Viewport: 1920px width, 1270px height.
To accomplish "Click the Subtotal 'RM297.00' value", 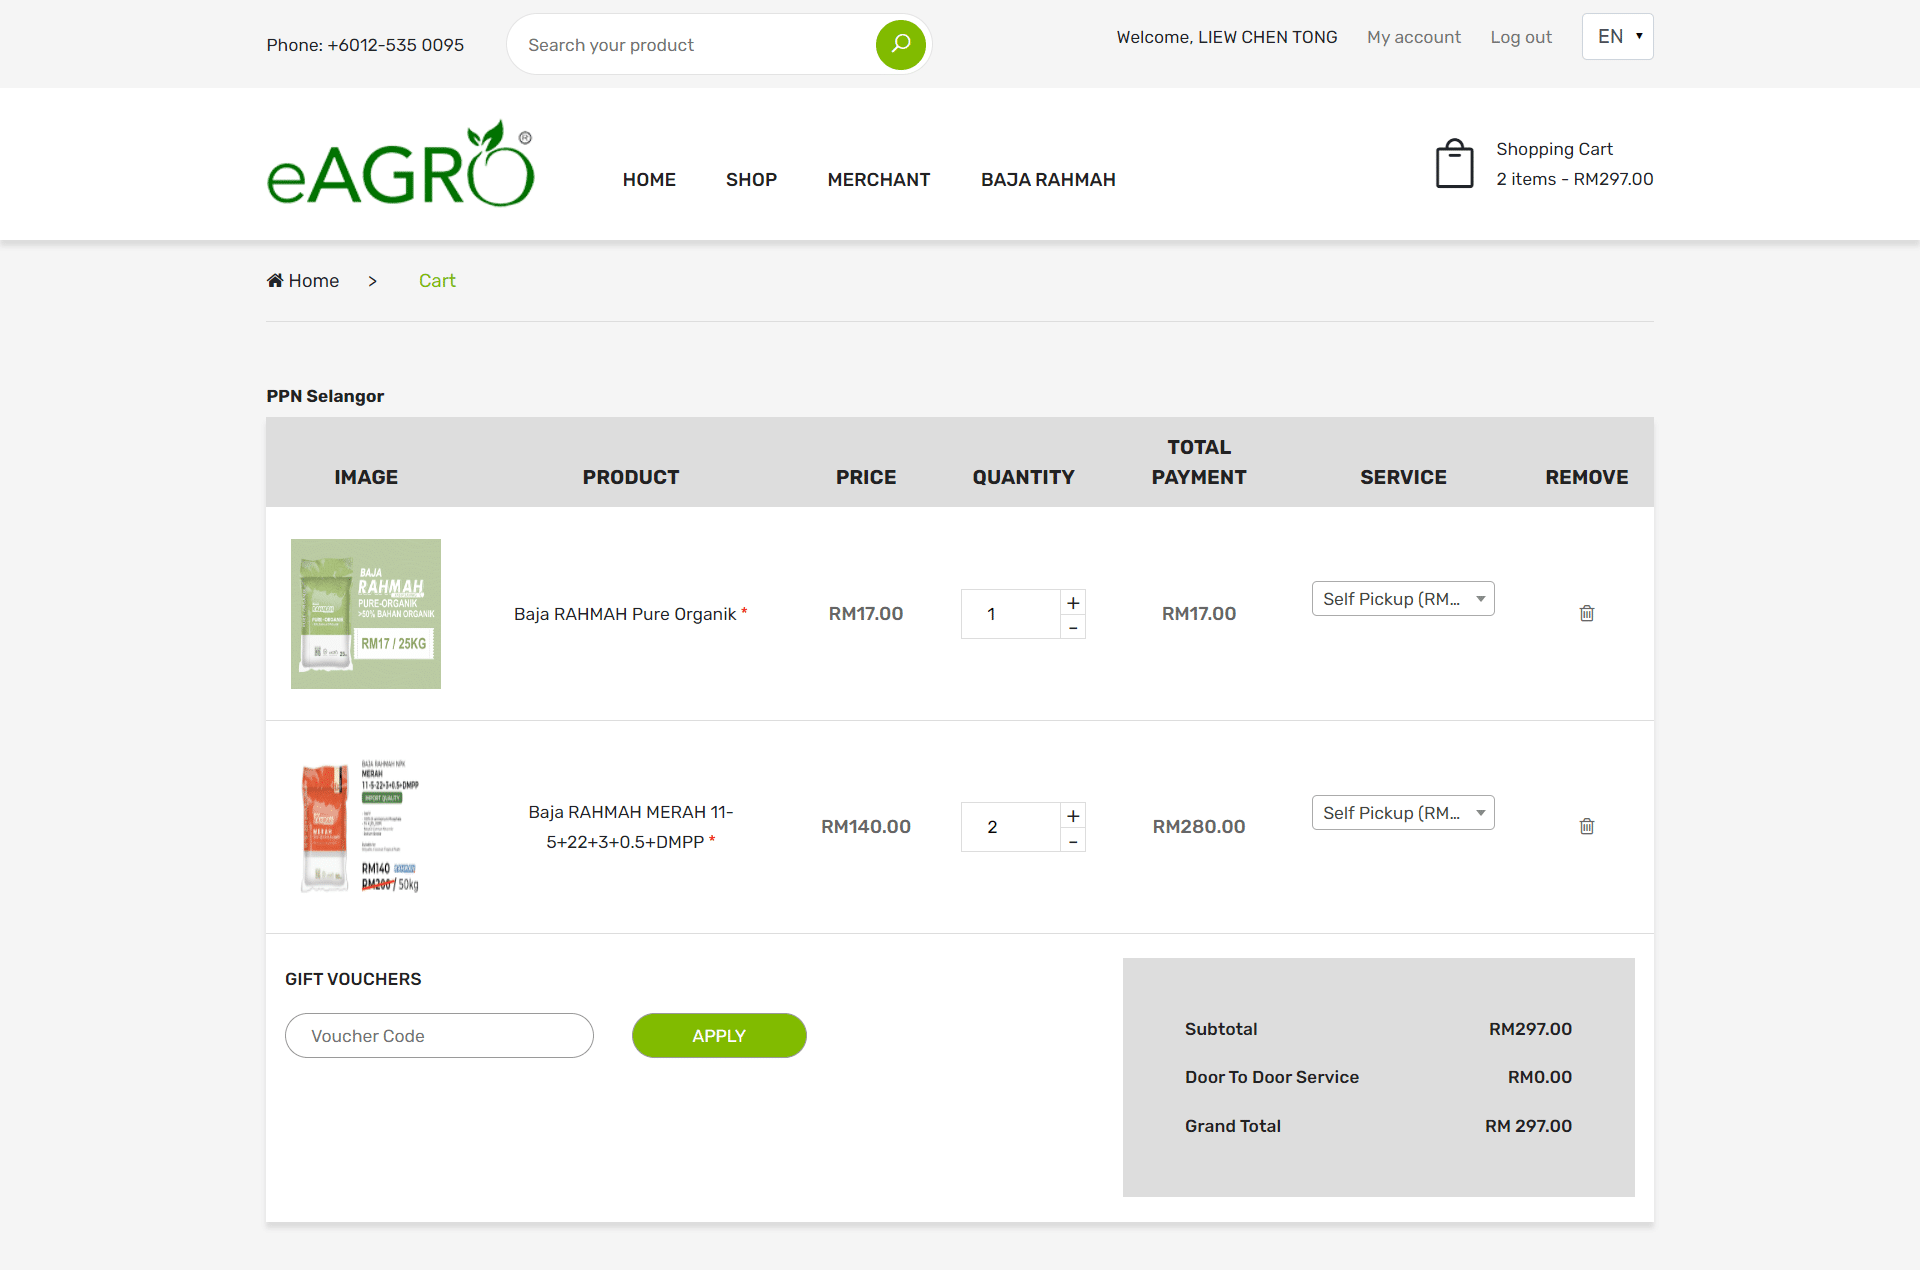I will click(x=1530, y=1029).
